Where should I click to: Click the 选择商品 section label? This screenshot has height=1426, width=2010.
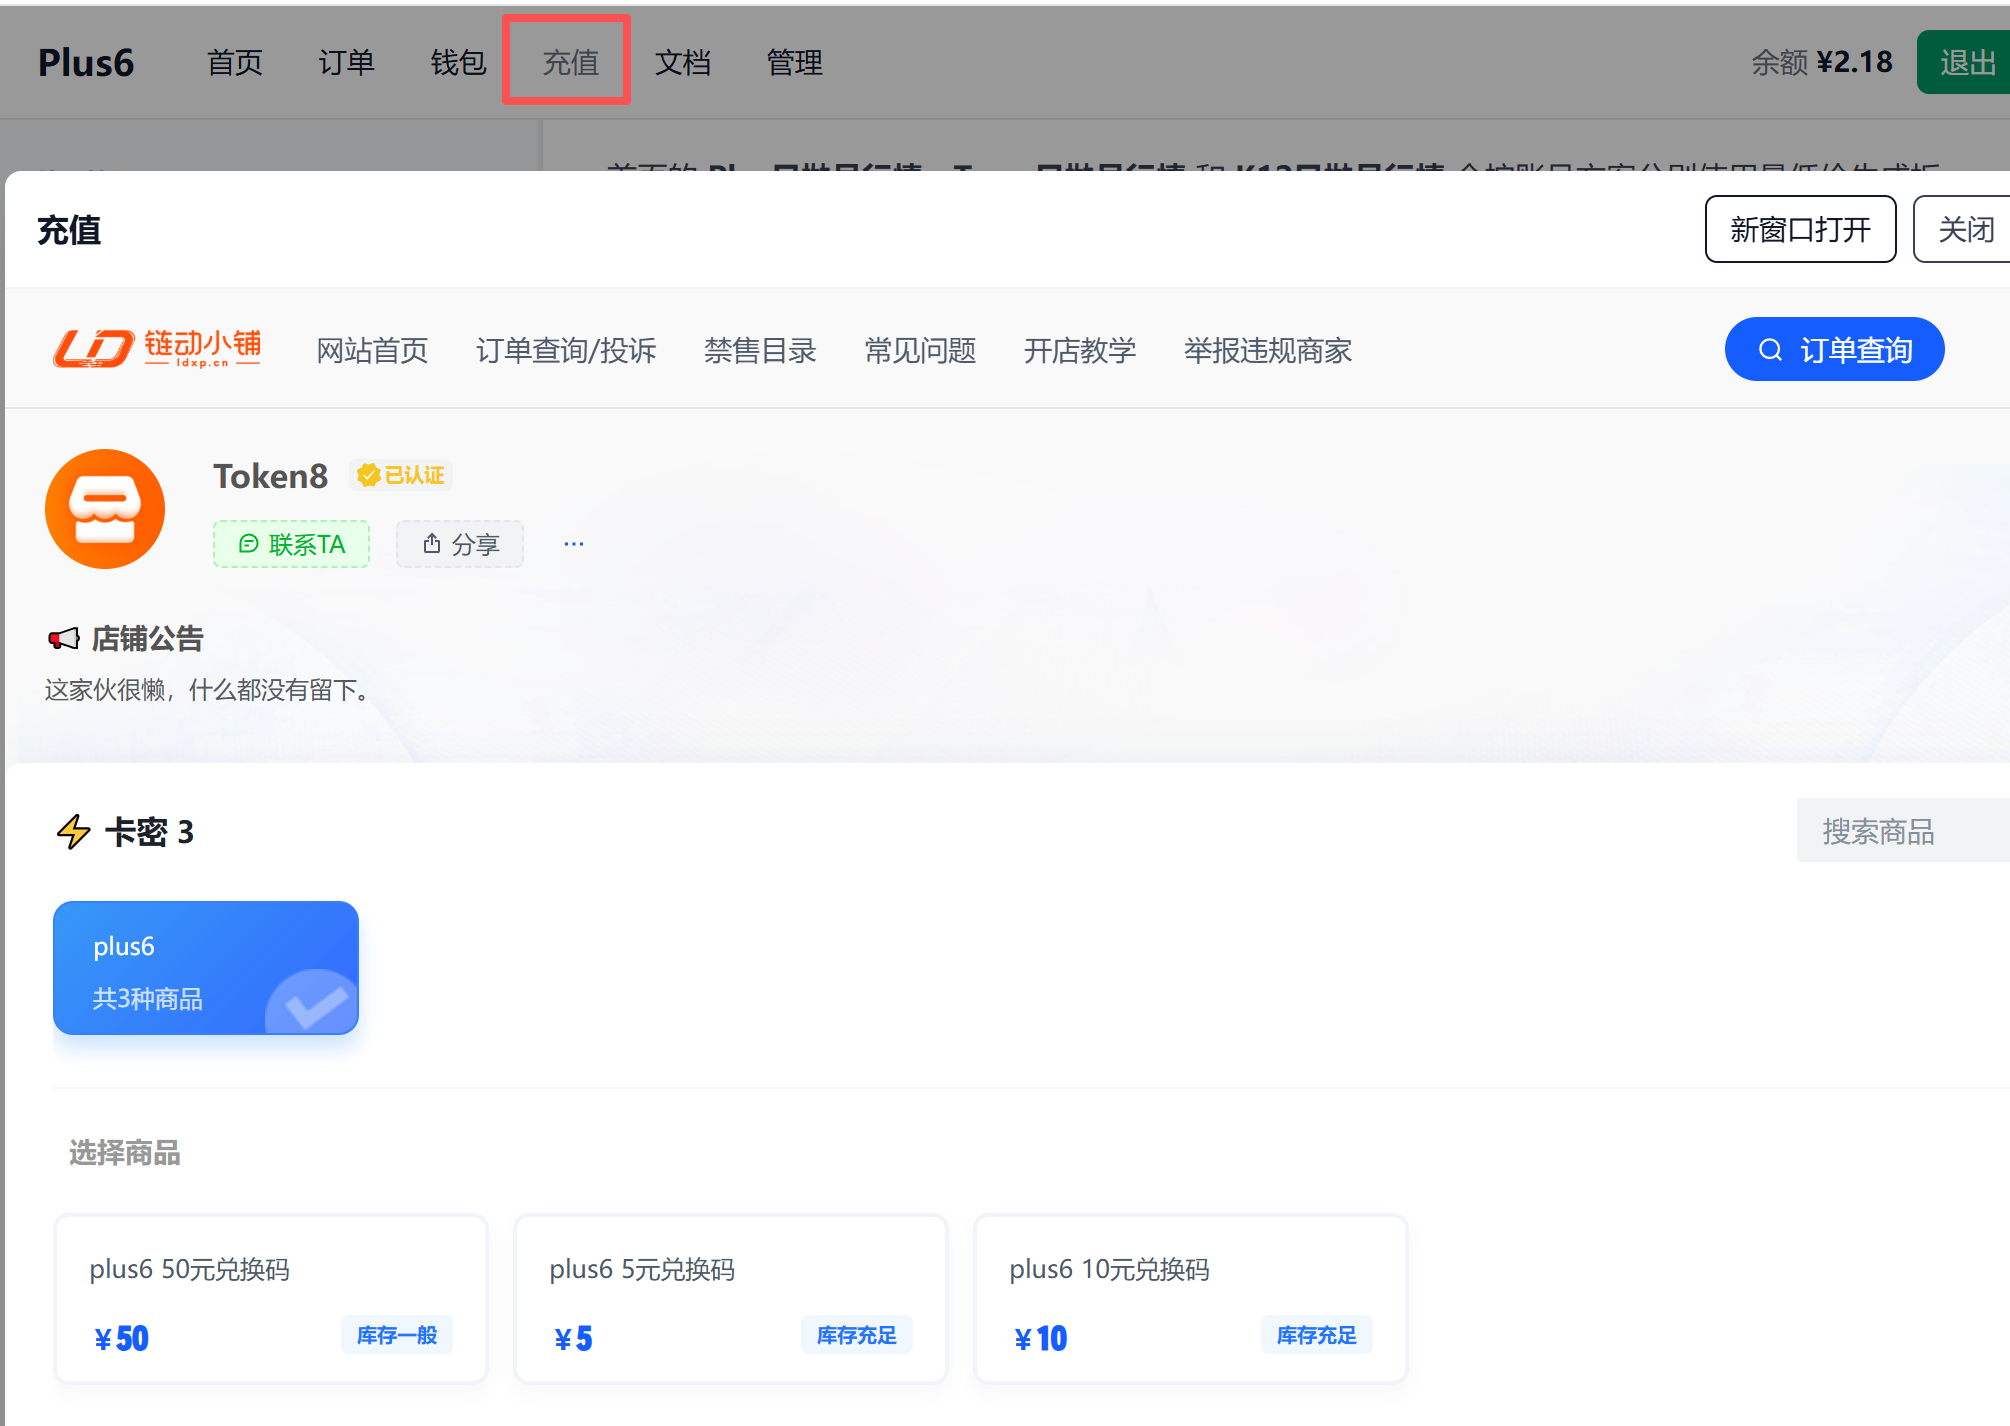point(125,1153)
